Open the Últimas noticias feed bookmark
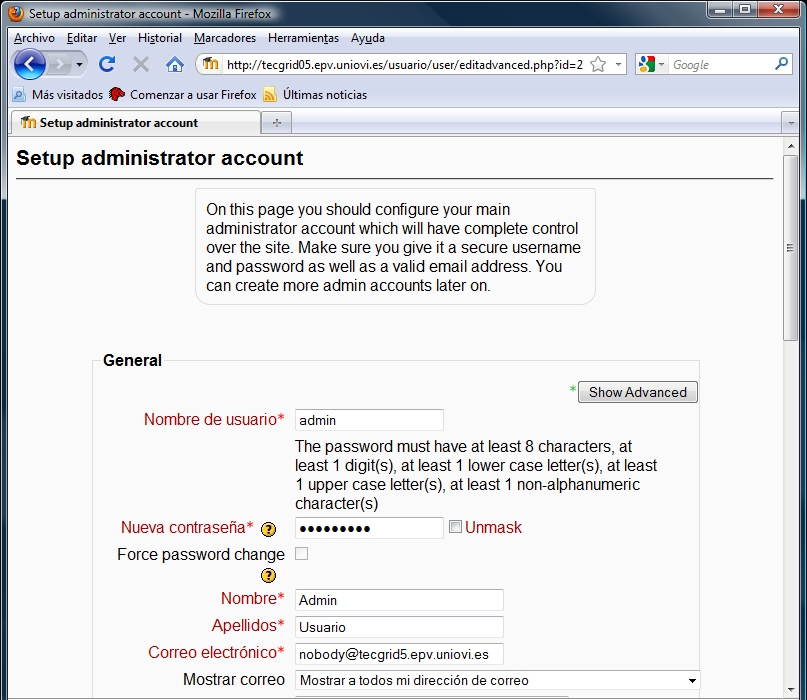Image resolution: width=807 pixels, height=700 pixels. [315, 95]
